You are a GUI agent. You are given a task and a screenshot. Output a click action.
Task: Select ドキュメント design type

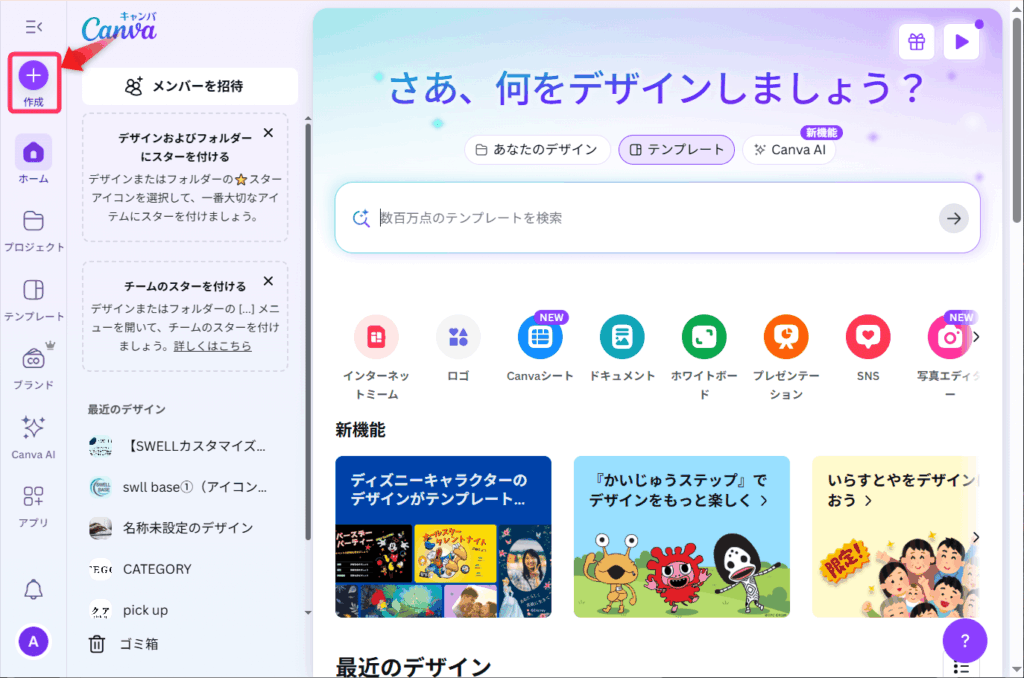(x=622, y=348)
